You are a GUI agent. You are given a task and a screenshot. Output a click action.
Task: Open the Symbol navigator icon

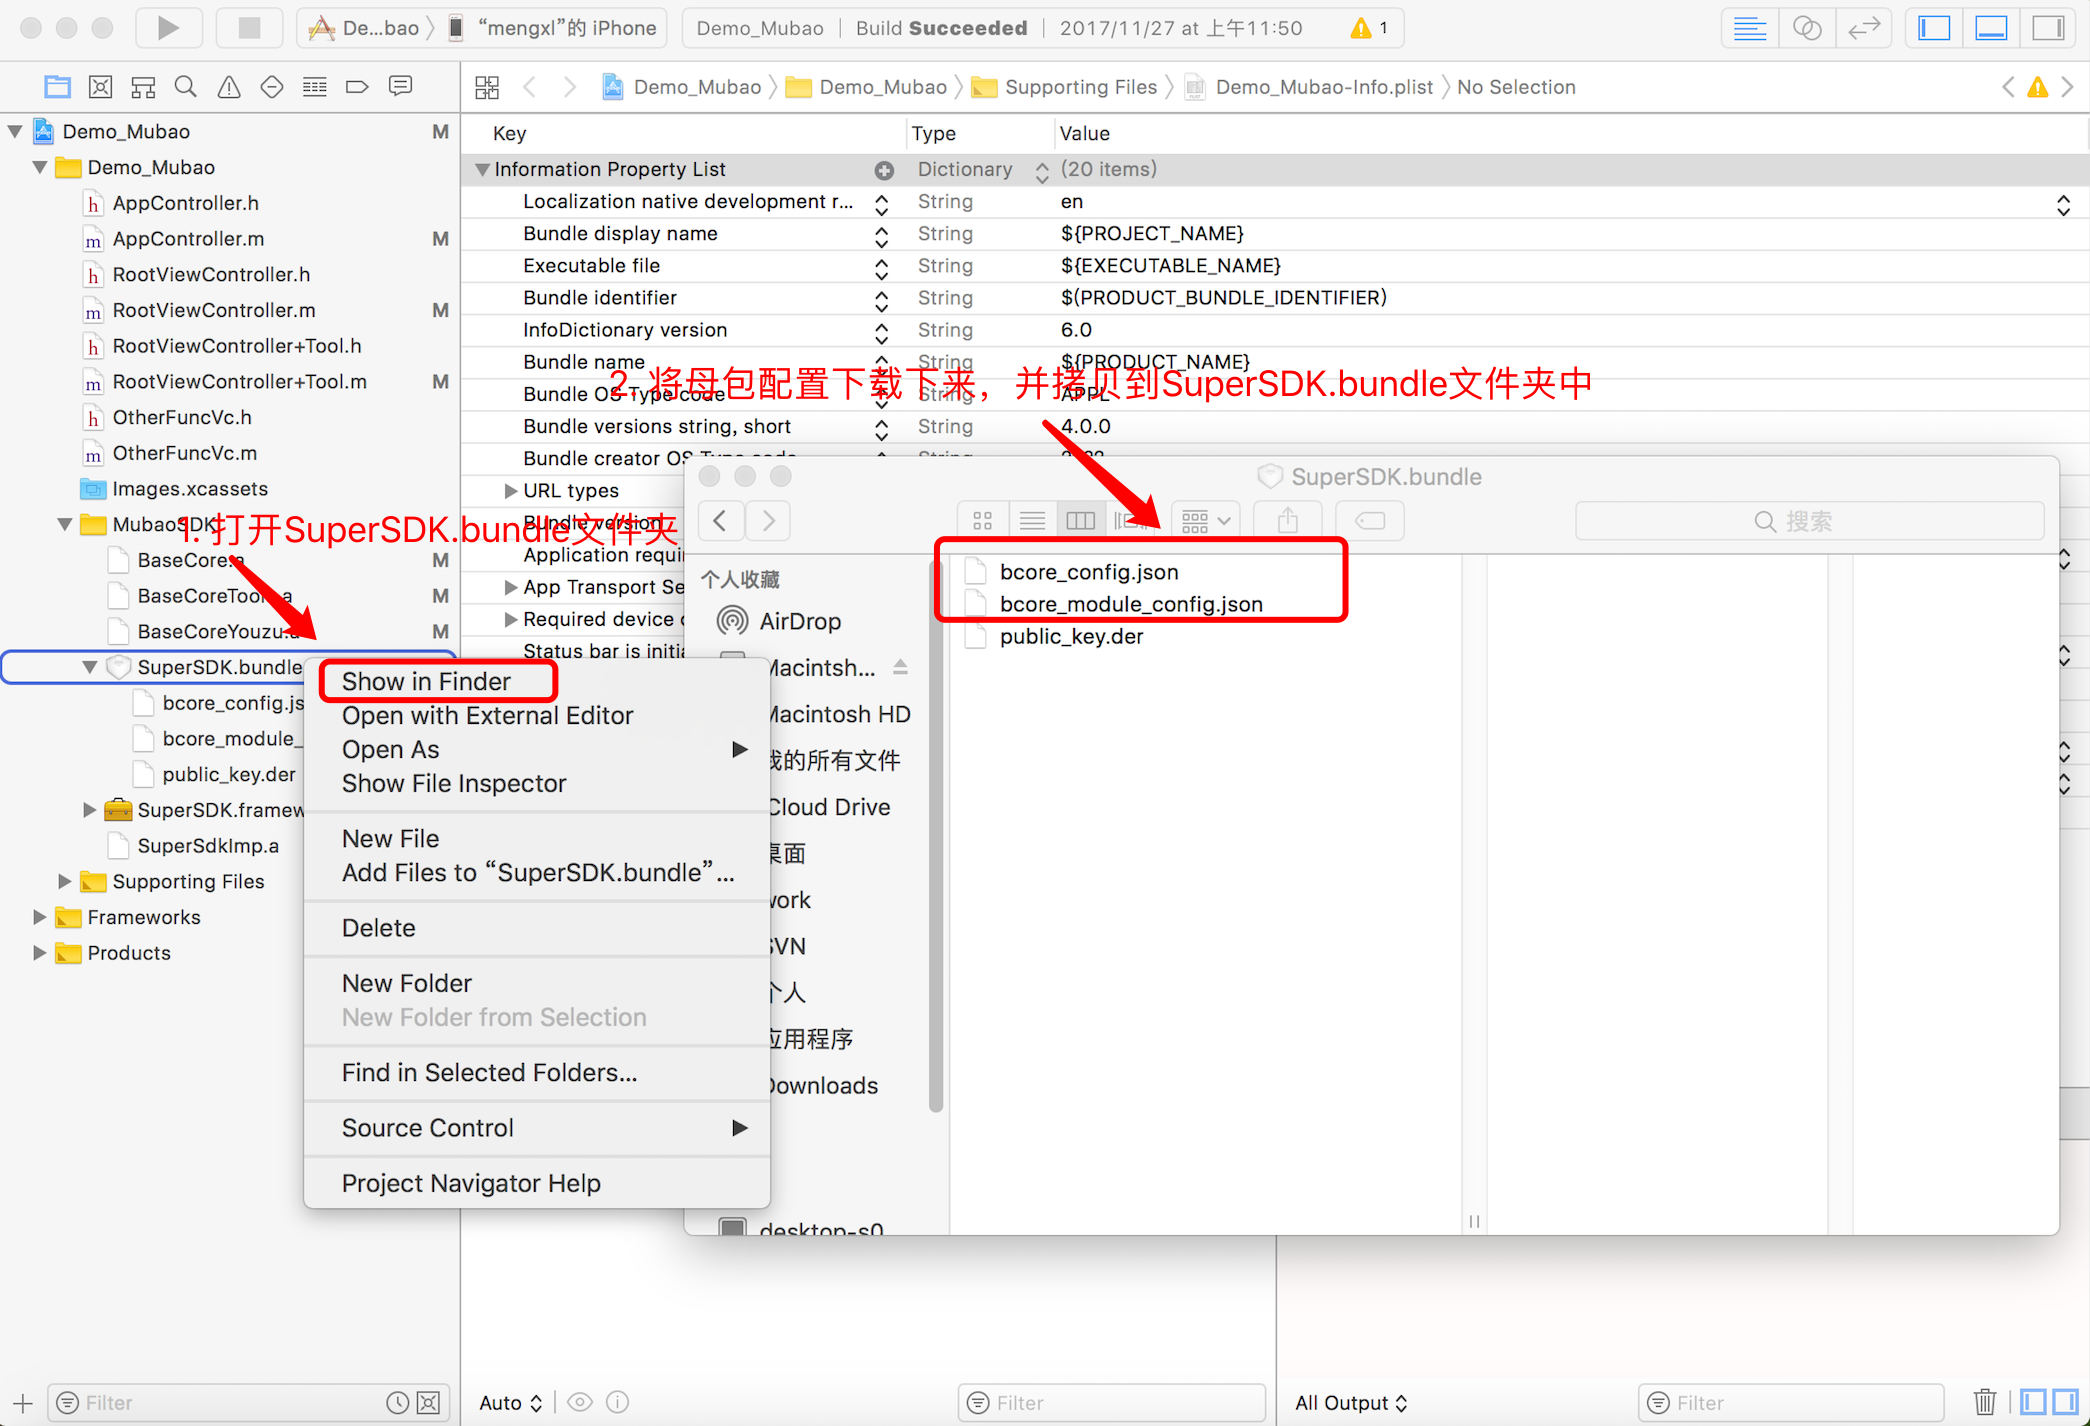143,87
